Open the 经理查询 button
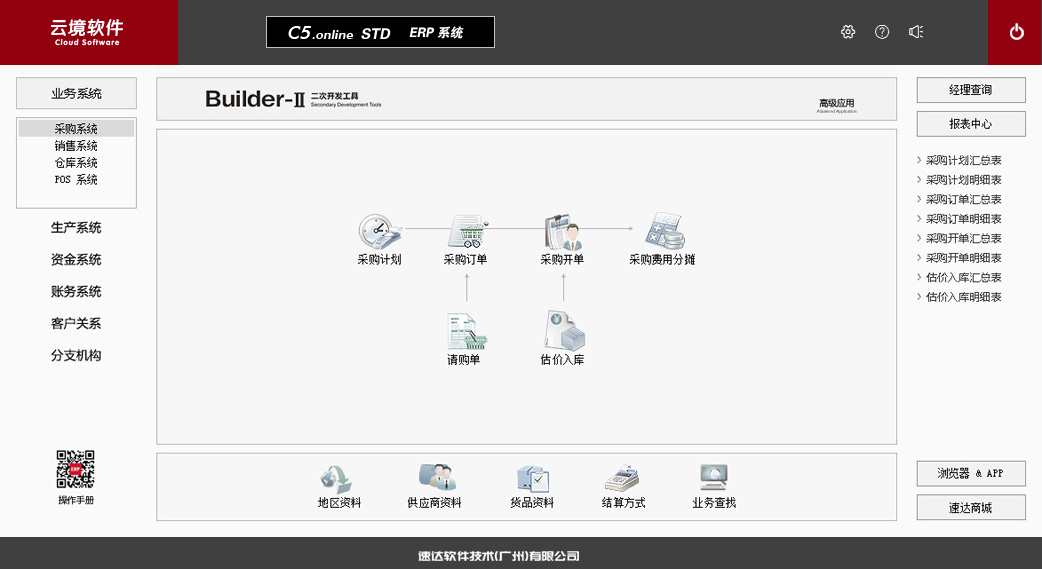The image size is (1042, 569). coord(971,90)
